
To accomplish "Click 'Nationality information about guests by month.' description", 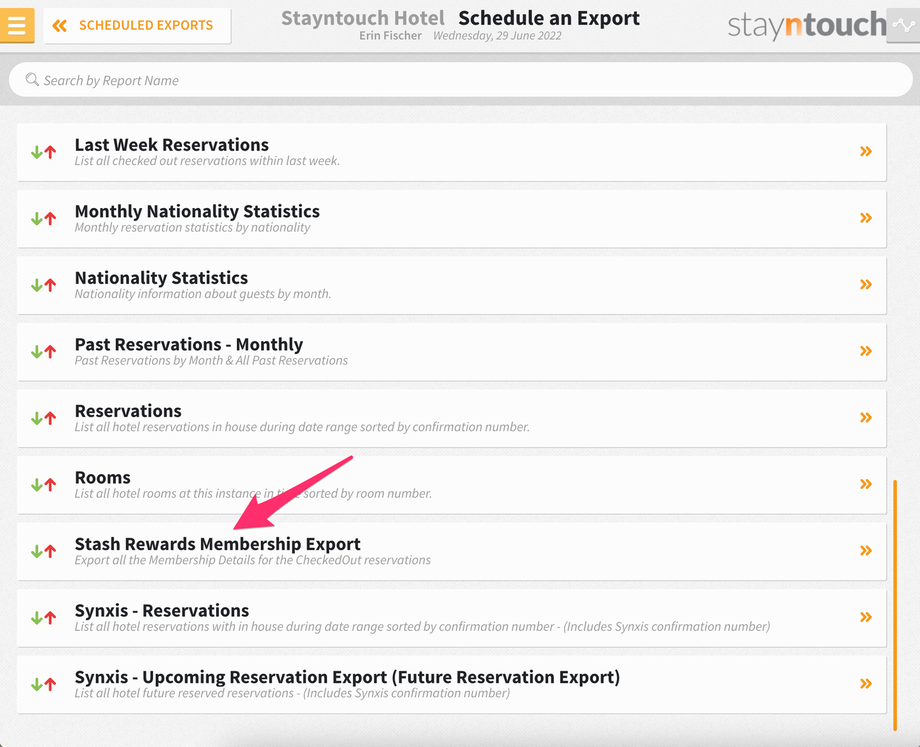I will (203, 294).
